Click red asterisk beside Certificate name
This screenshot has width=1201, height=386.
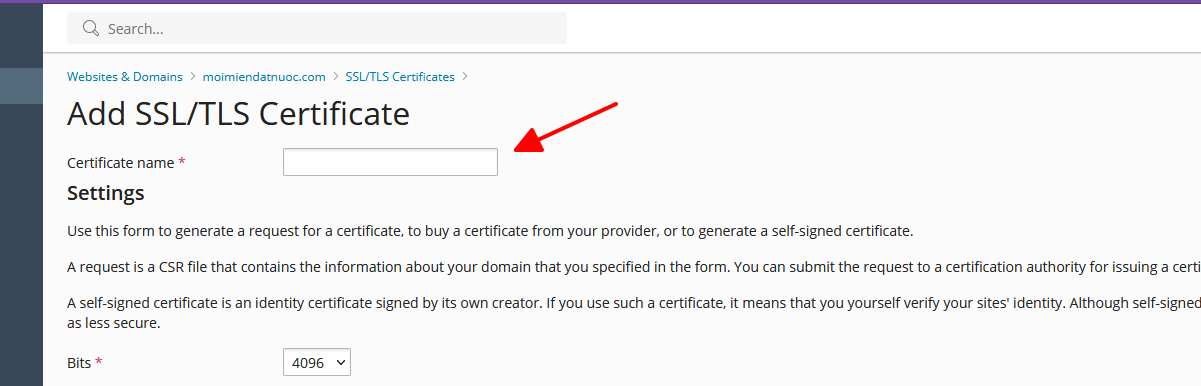click(x=182, y=162)
